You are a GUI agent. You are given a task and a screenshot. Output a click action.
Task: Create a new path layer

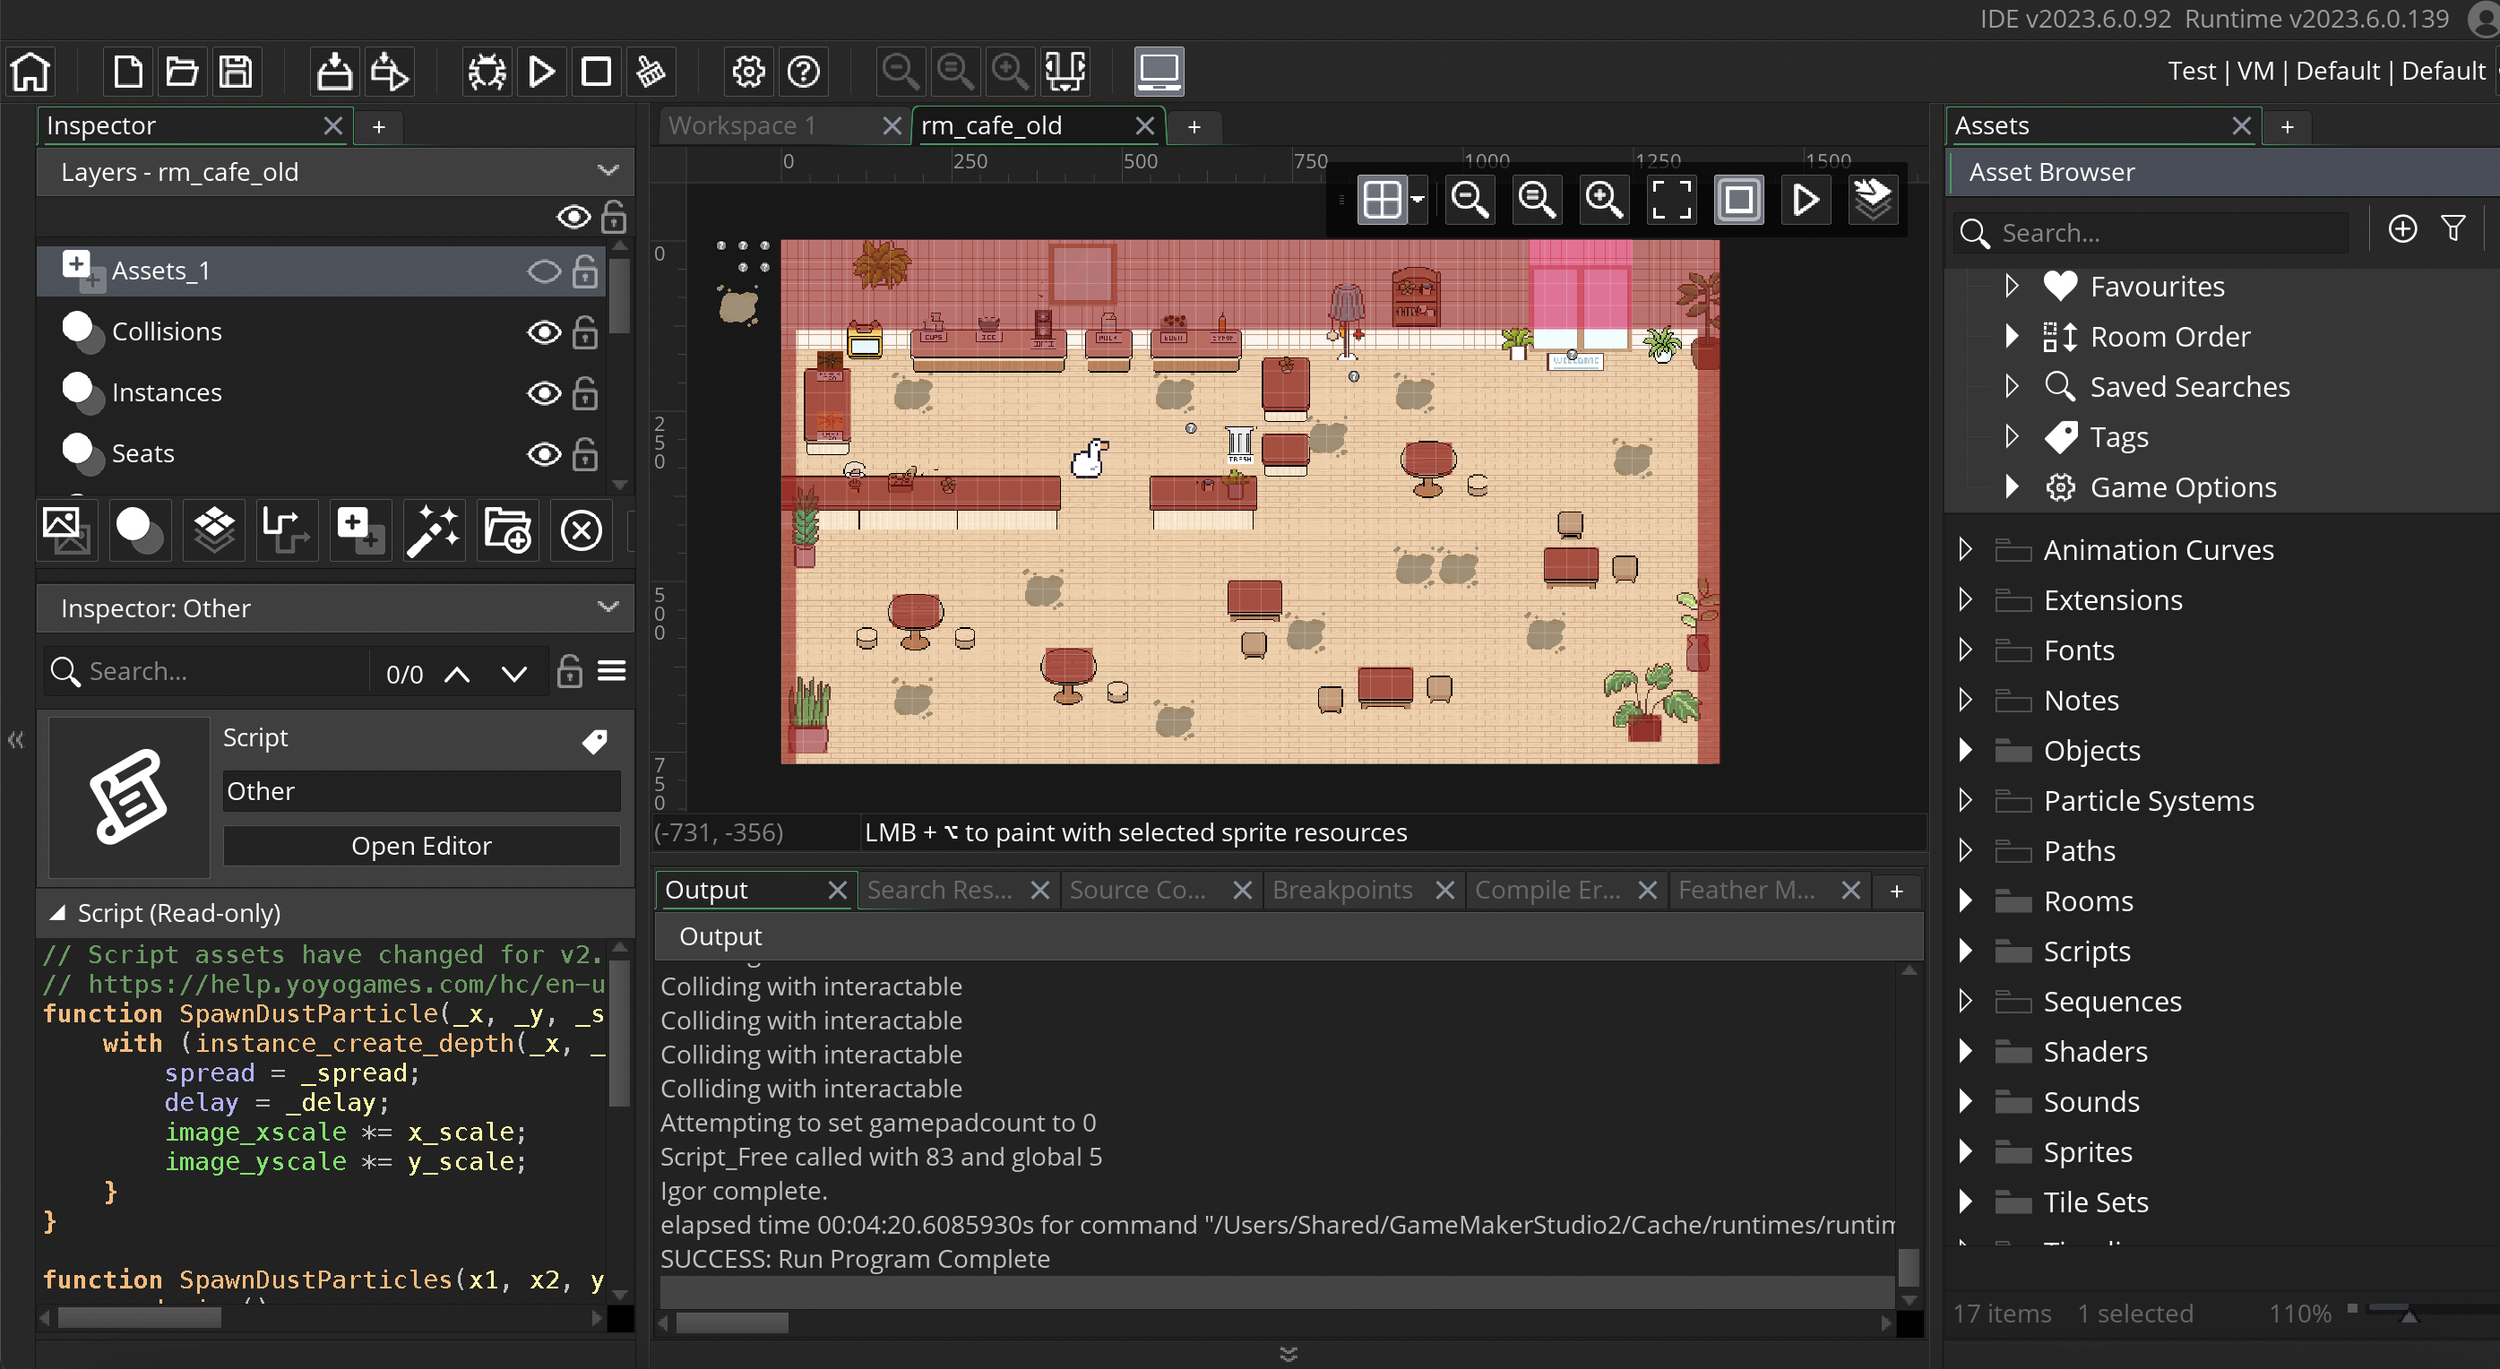tap(286, 530)
